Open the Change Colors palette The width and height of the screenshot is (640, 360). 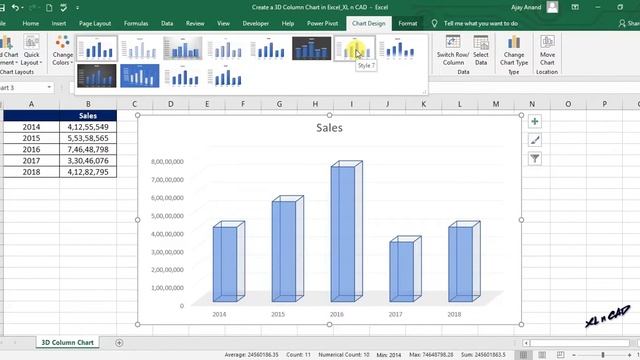click(62, 50)
